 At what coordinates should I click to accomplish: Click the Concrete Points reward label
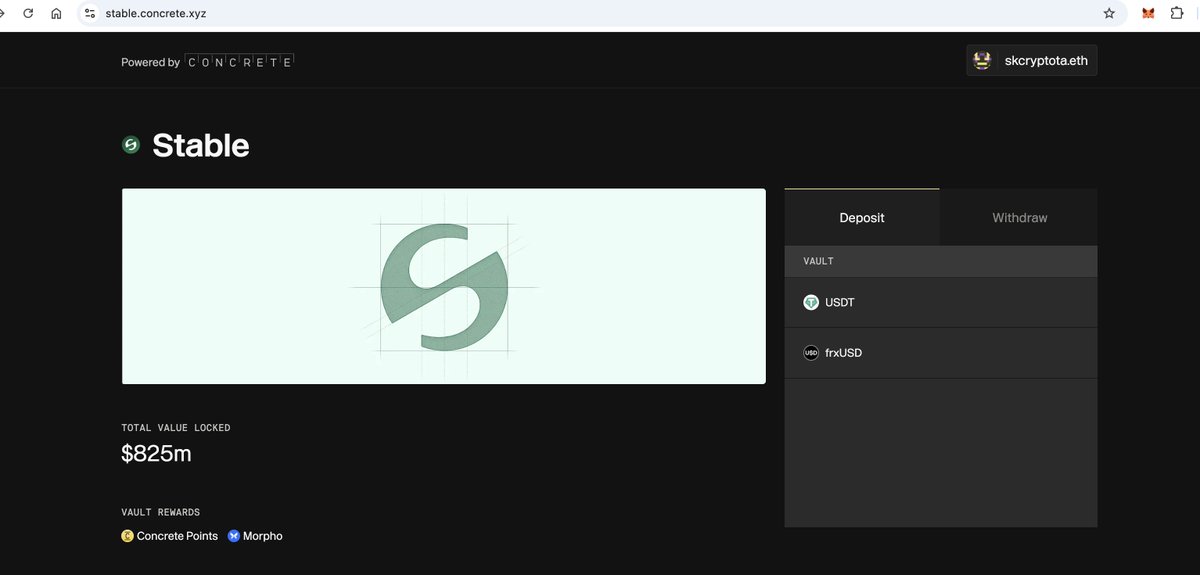(x=177, y=536)
